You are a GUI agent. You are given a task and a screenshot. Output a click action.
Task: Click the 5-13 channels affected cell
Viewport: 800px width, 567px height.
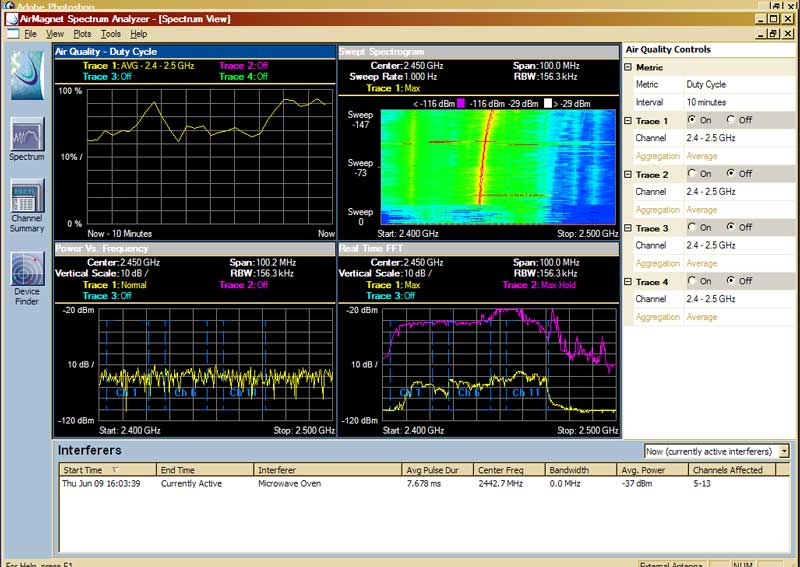point(702,483)
